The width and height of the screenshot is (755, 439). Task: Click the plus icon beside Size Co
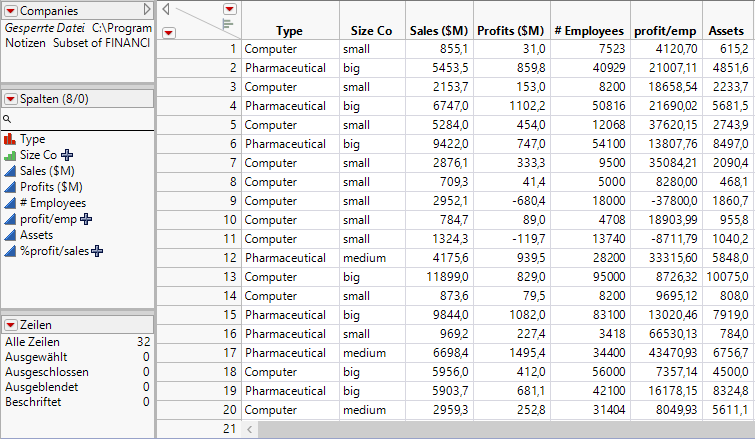[67, 155]
